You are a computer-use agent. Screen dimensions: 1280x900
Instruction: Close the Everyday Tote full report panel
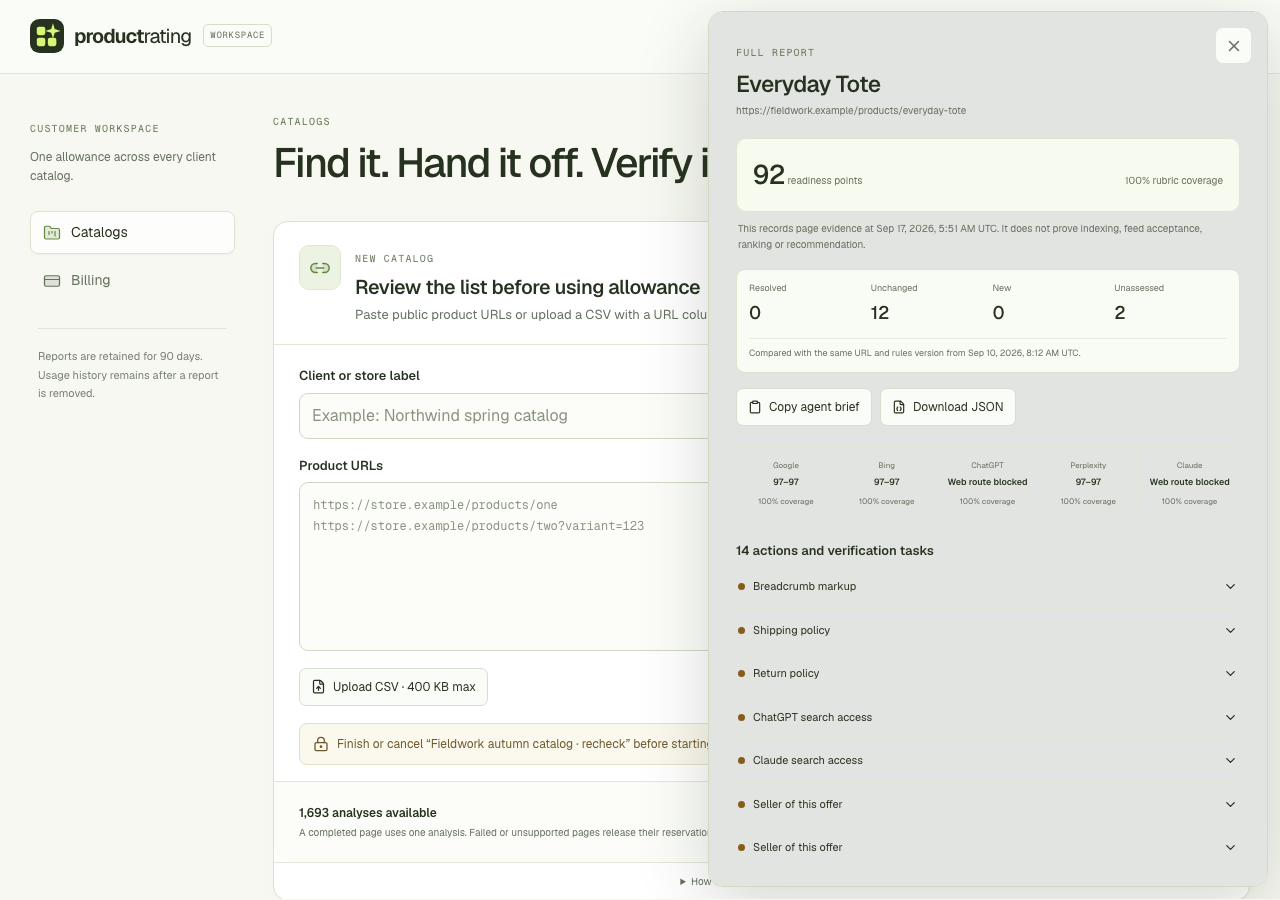pyautogui.click(x=1233, y=46)
